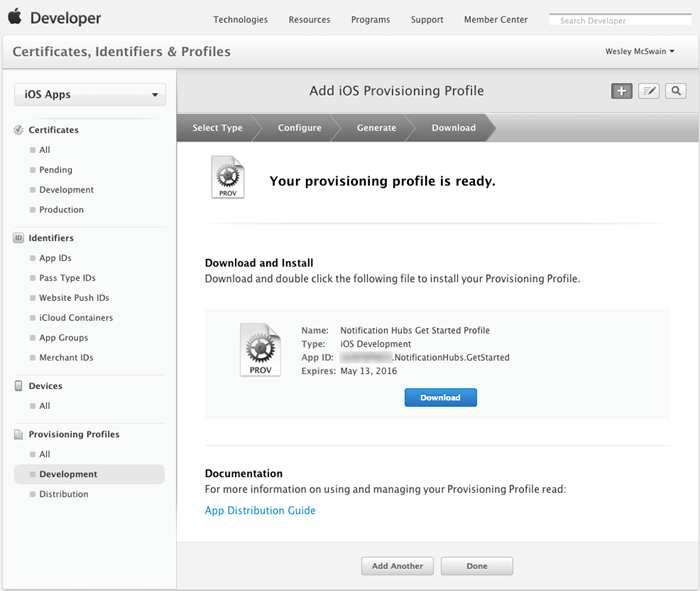
Task: Show Production certificates
Action: tap(62, 209)
